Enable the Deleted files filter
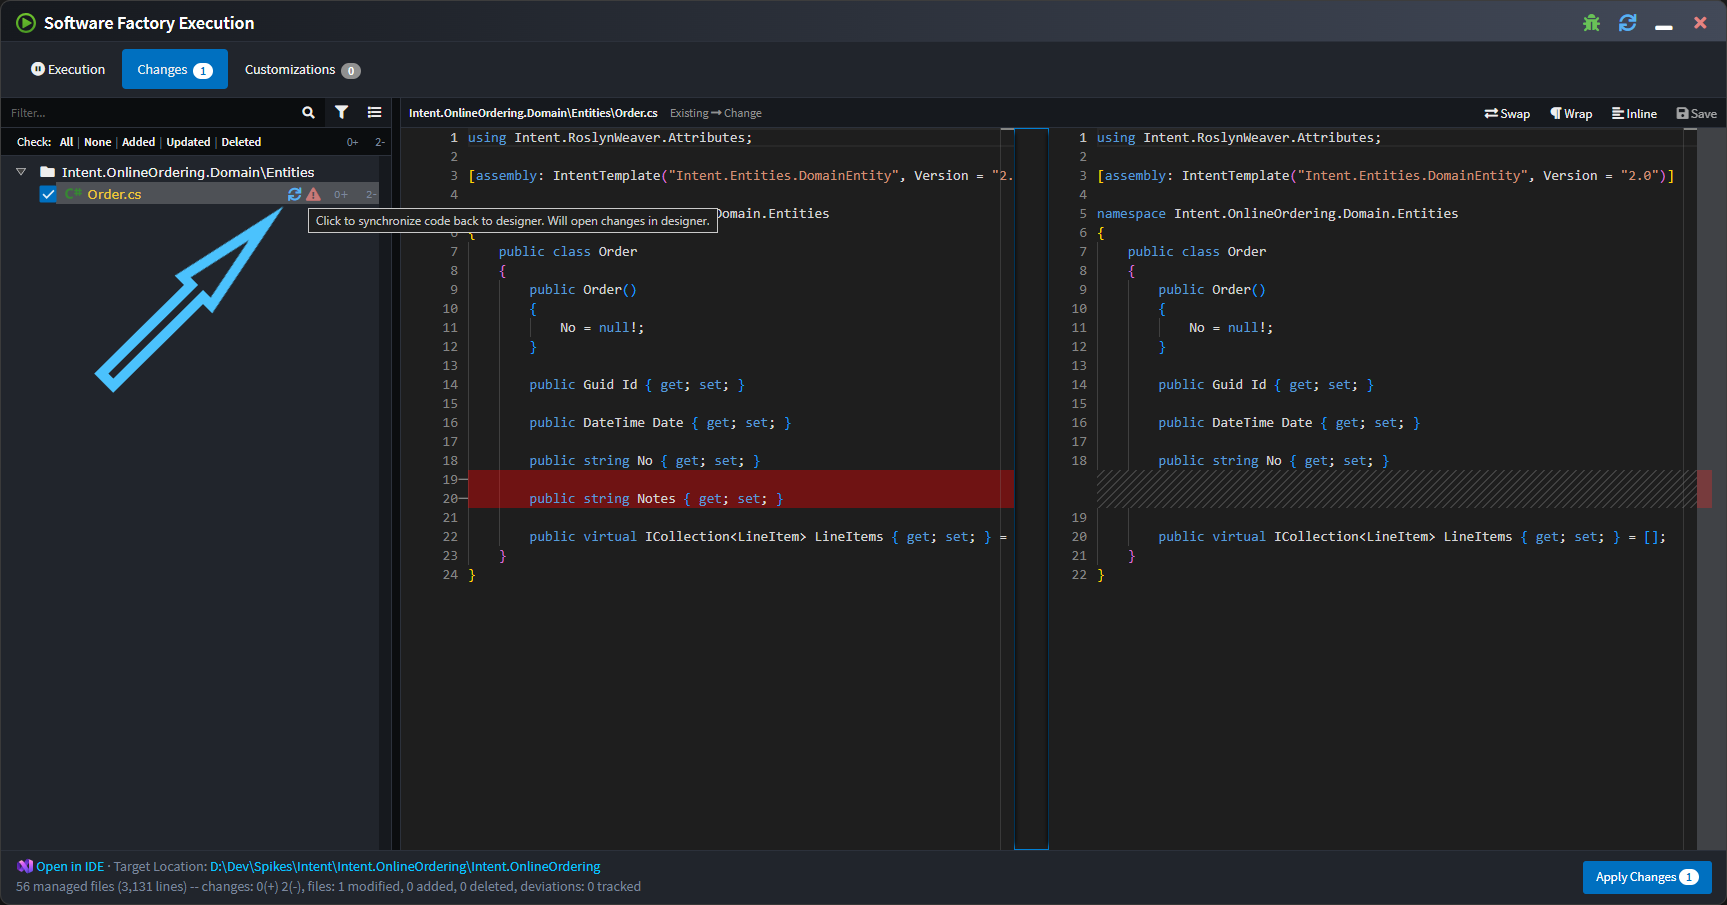Screen dimensions: 1727x905 pos(241,141)
